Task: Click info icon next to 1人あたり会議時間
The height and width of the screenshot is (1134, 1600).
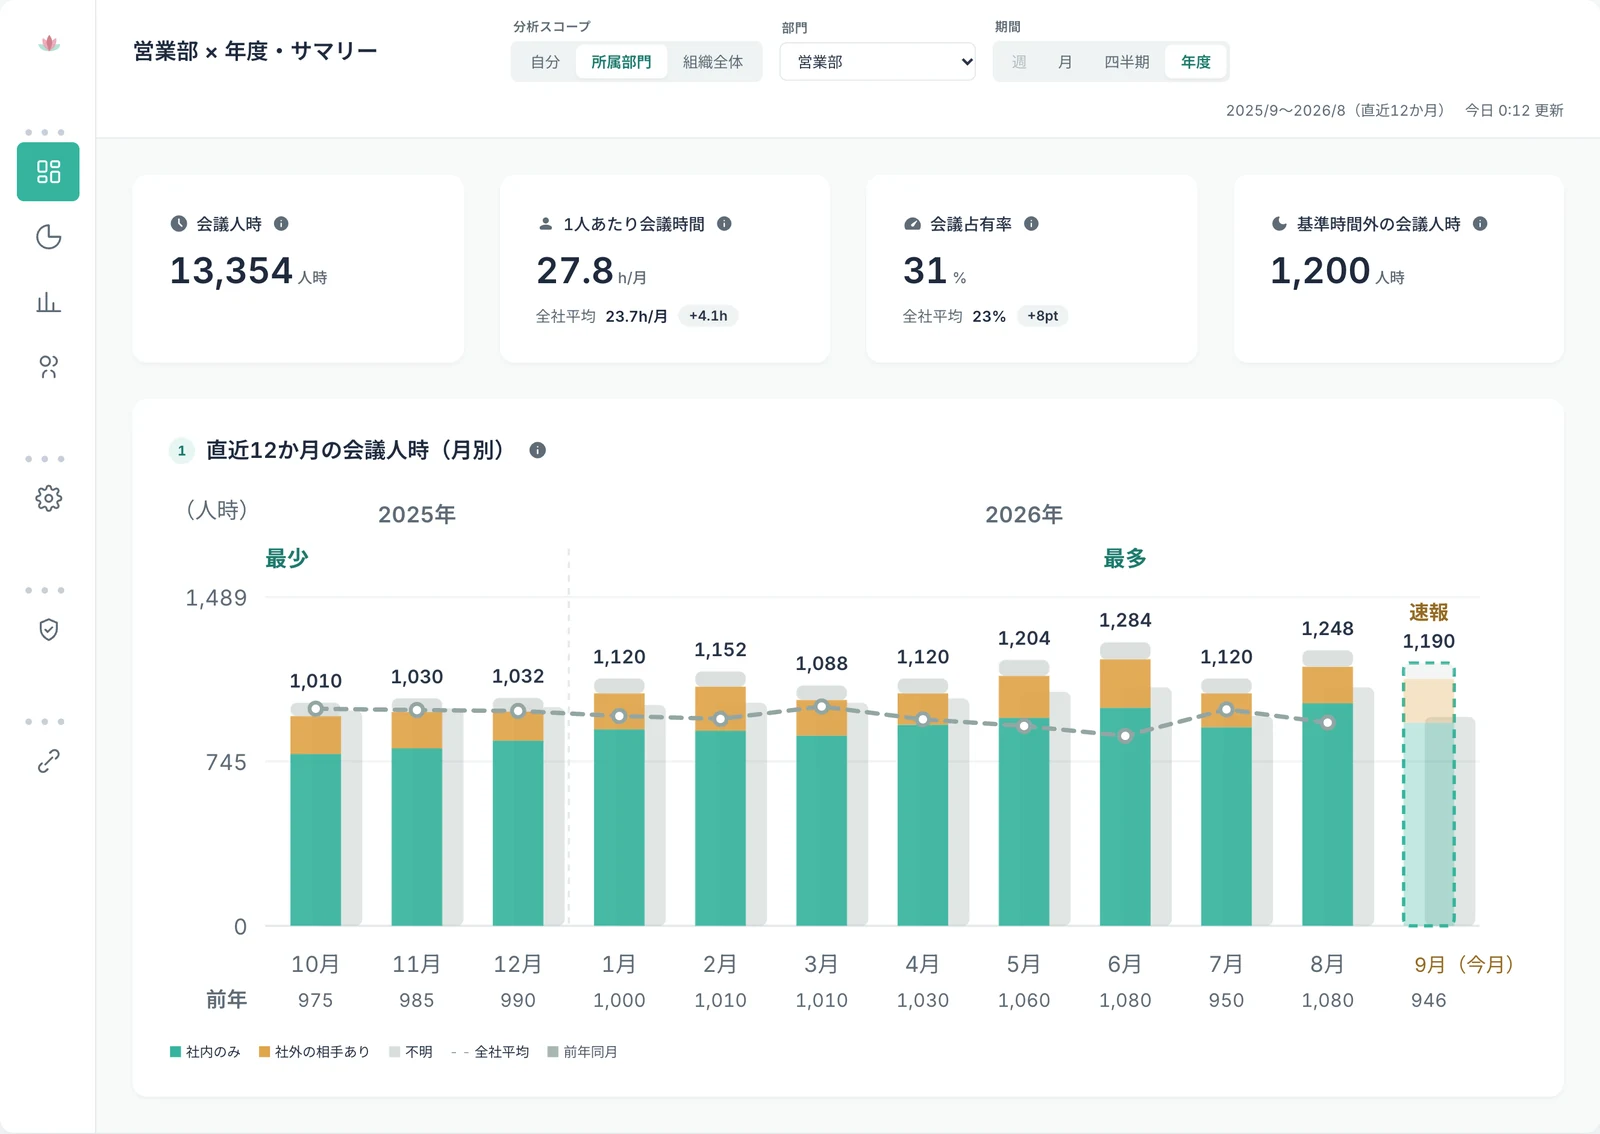Action: [x=724, y=224]
